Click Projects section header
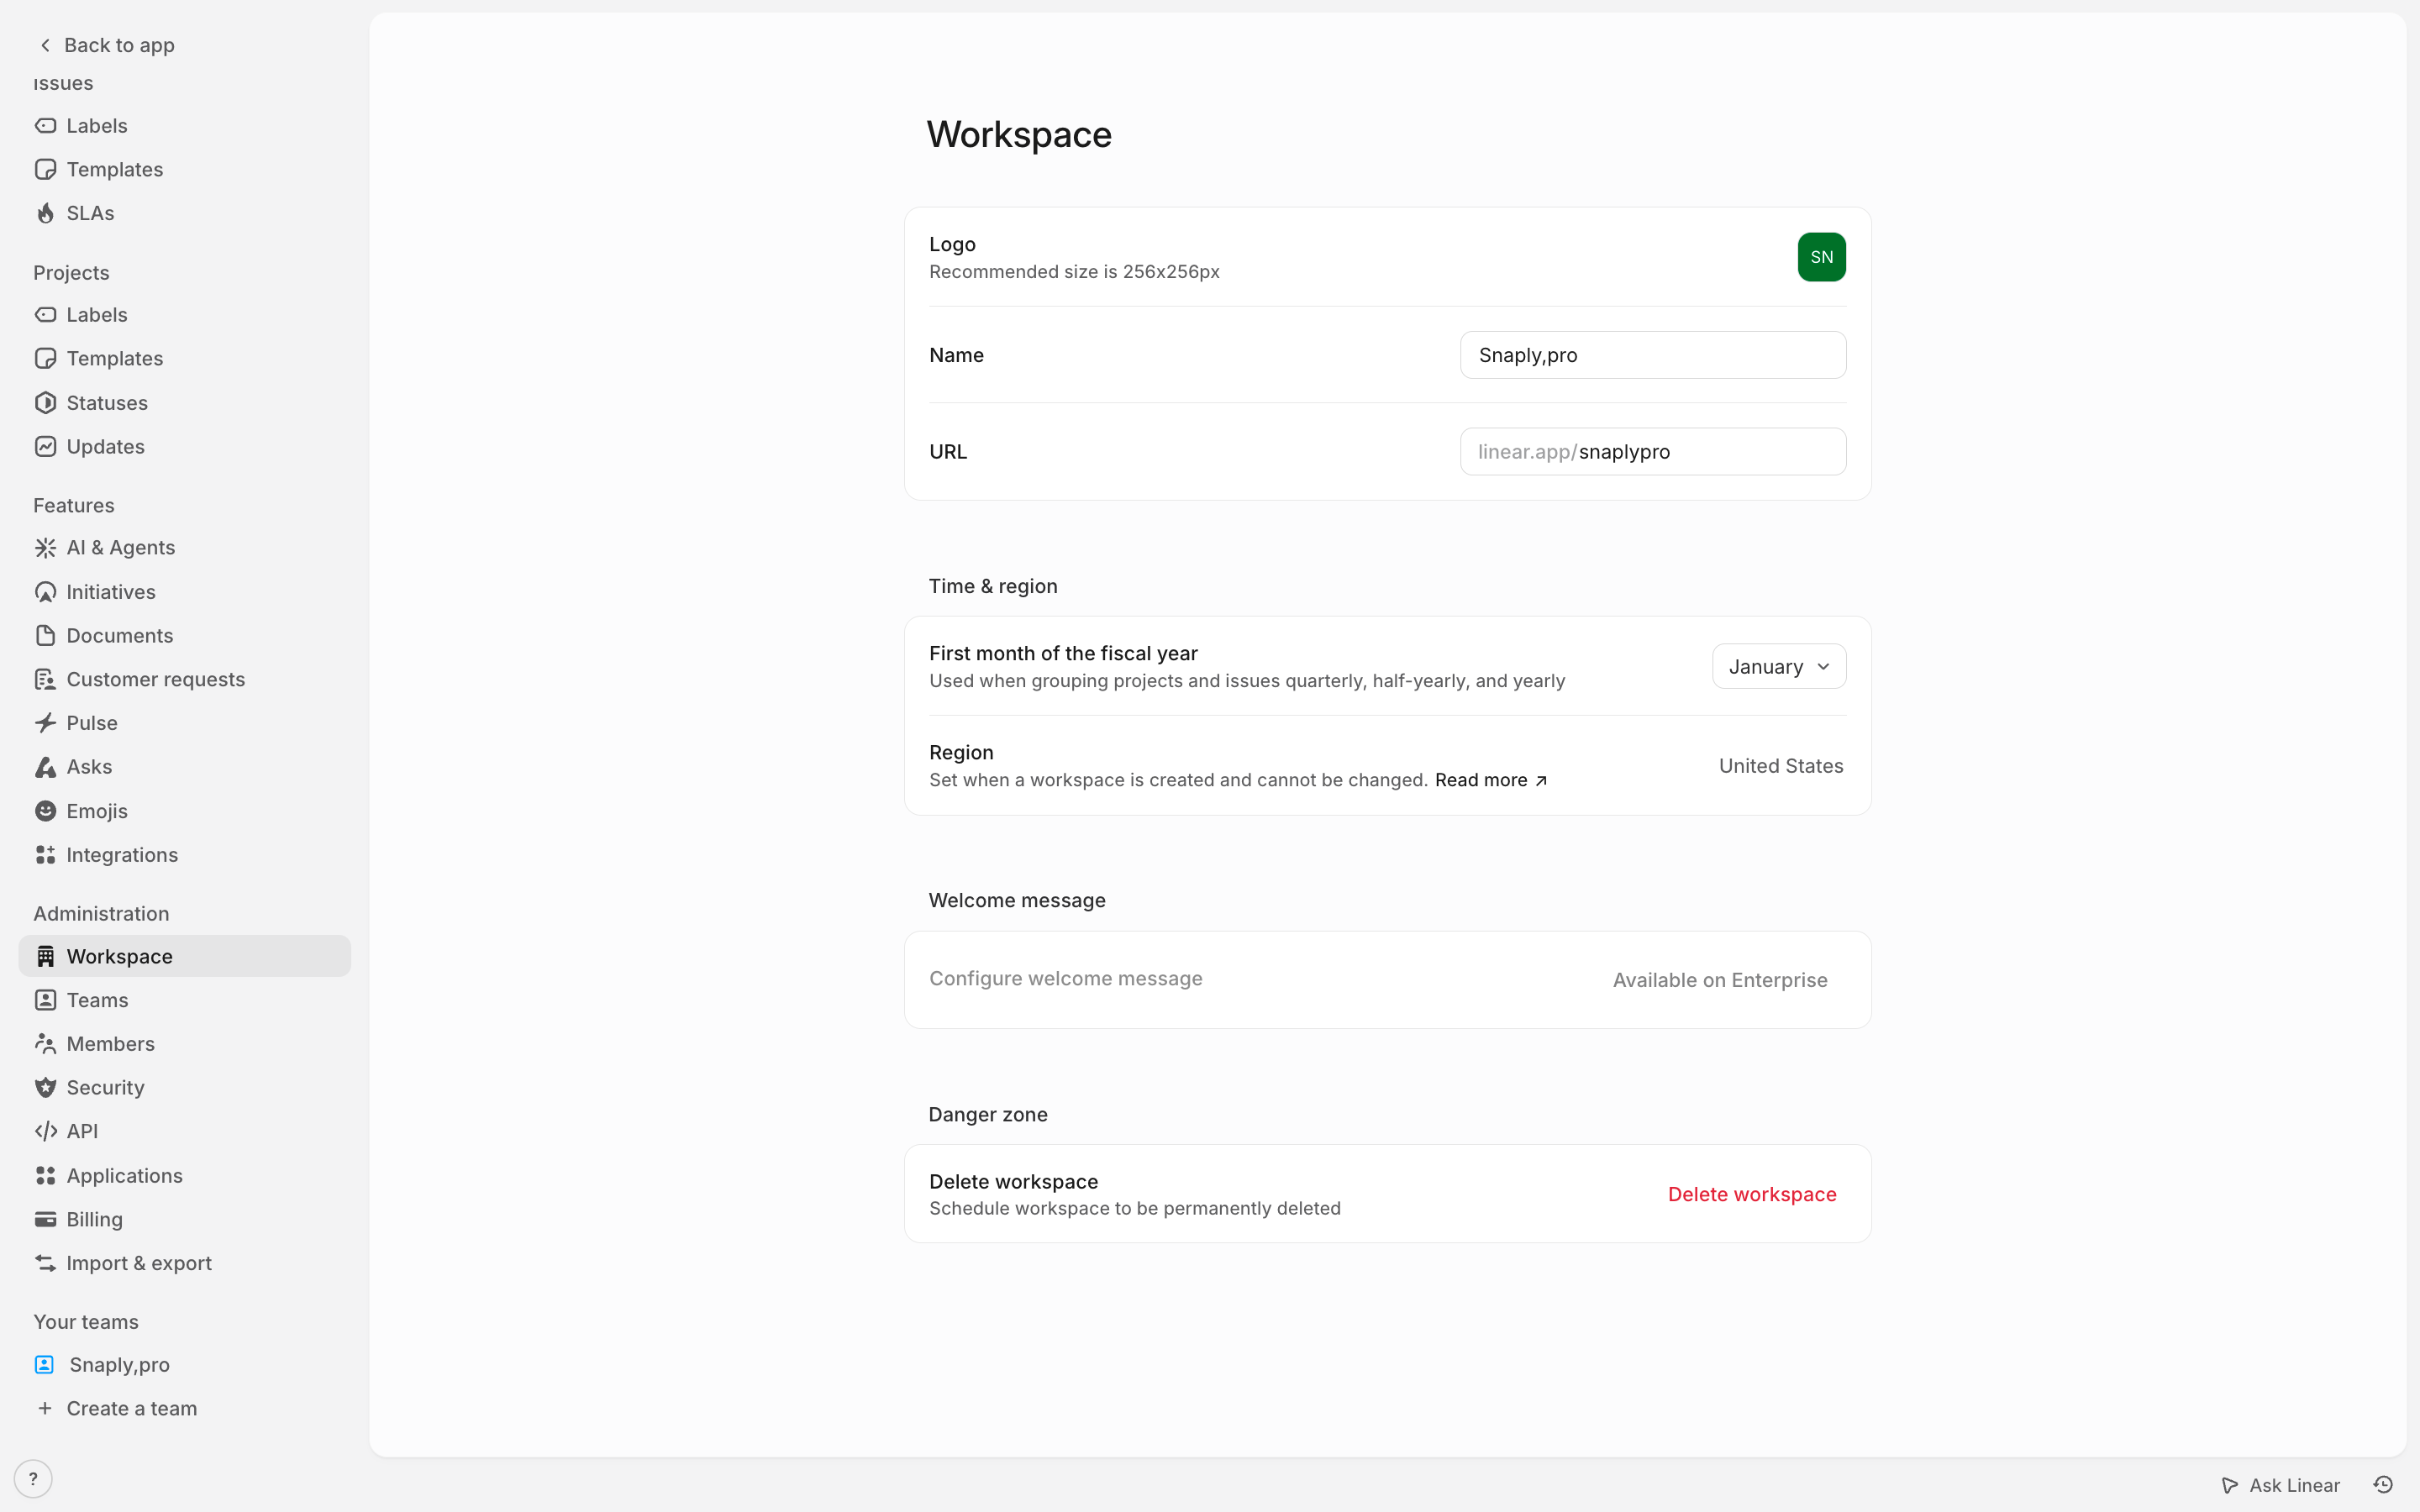This screenshot has height=1512, width=2420. click(71, 273)
